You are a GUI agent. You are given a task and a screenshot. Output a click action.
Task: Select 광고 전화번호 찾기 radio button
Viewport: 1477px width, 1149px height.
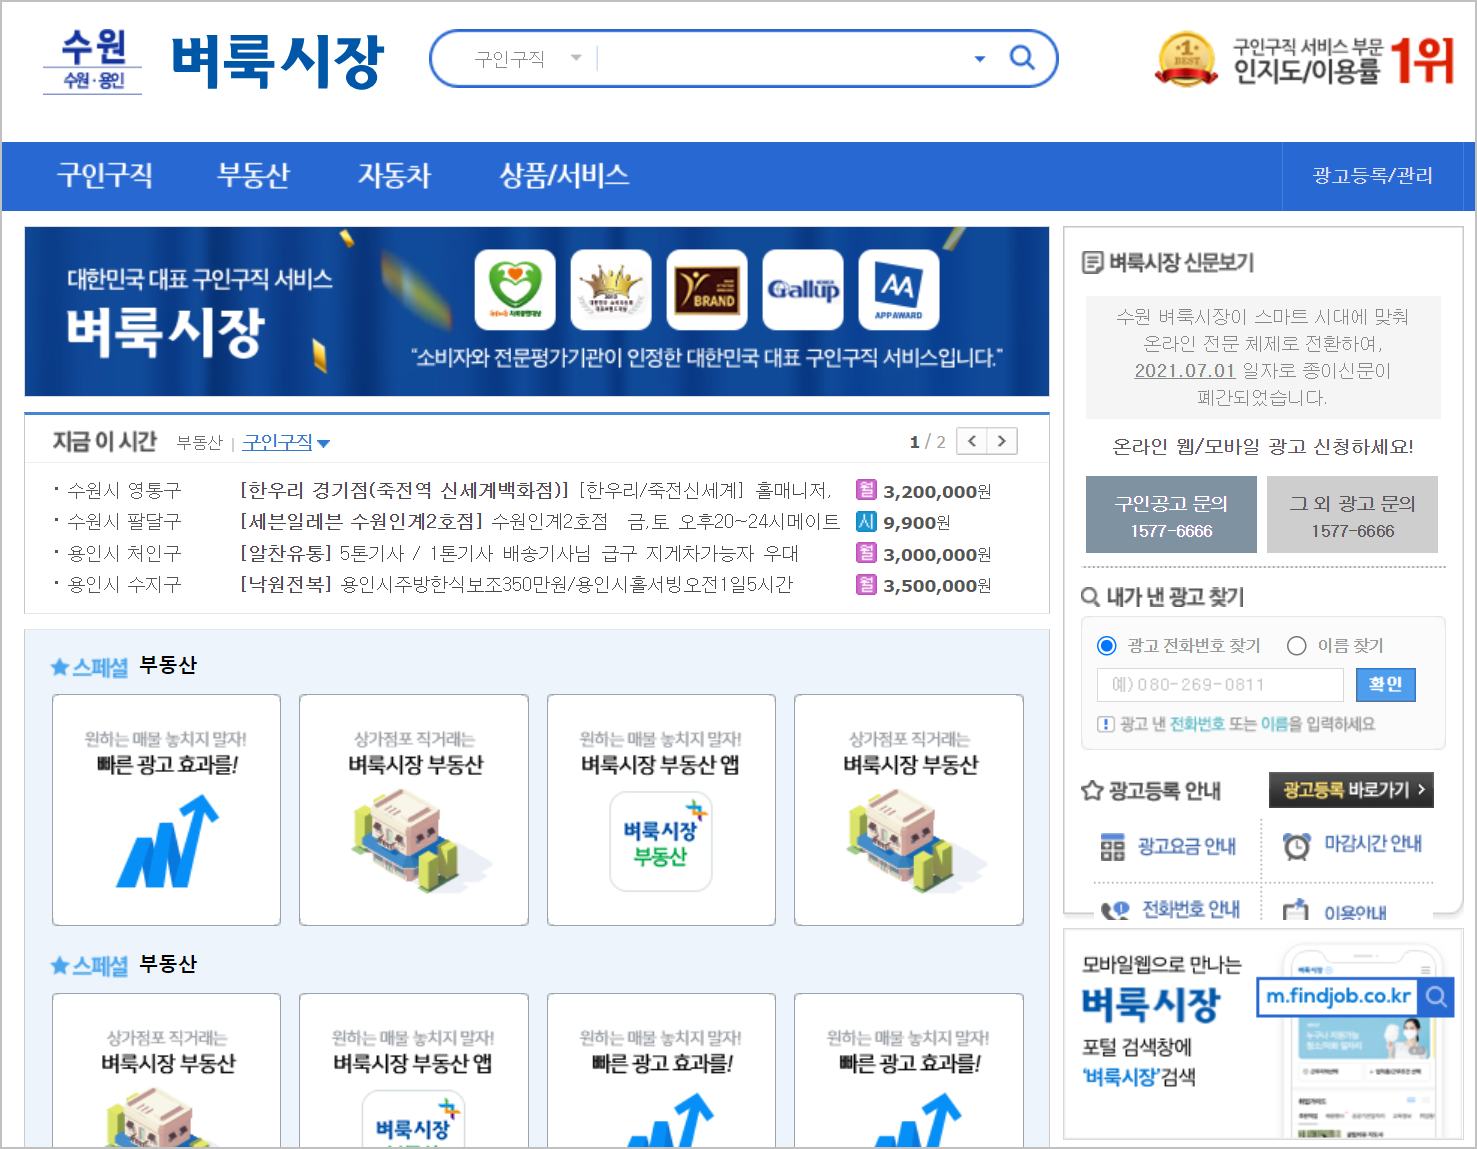pos(1106,646)
